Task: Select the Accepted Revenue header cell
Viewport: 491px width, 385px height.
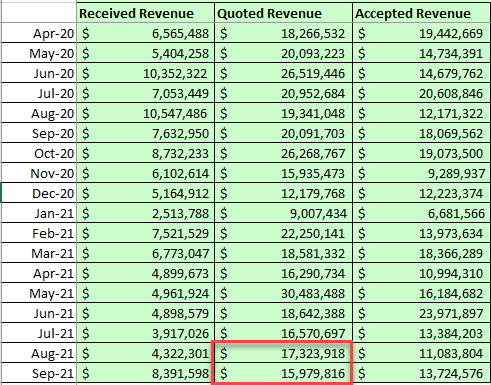Action: (422, 13)
